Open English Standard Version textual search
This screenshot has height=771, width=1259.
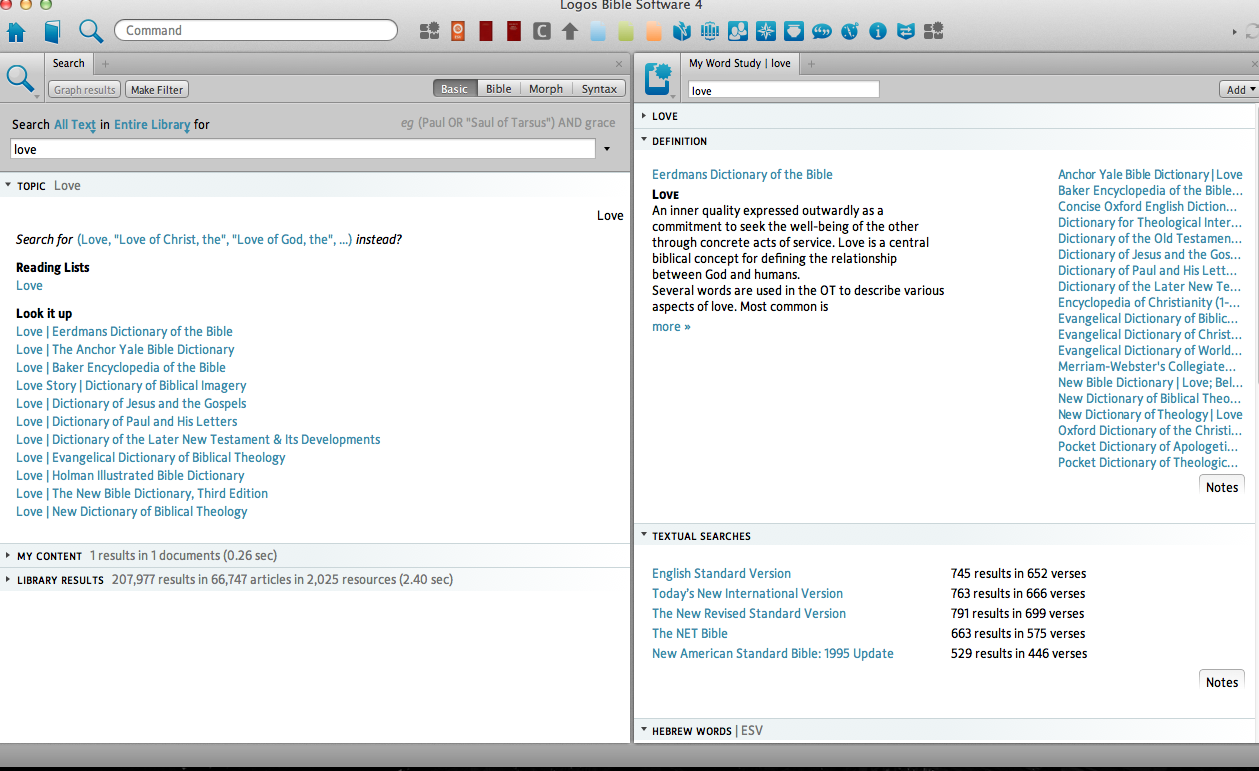pyautogui.click(x=721, y=574)
